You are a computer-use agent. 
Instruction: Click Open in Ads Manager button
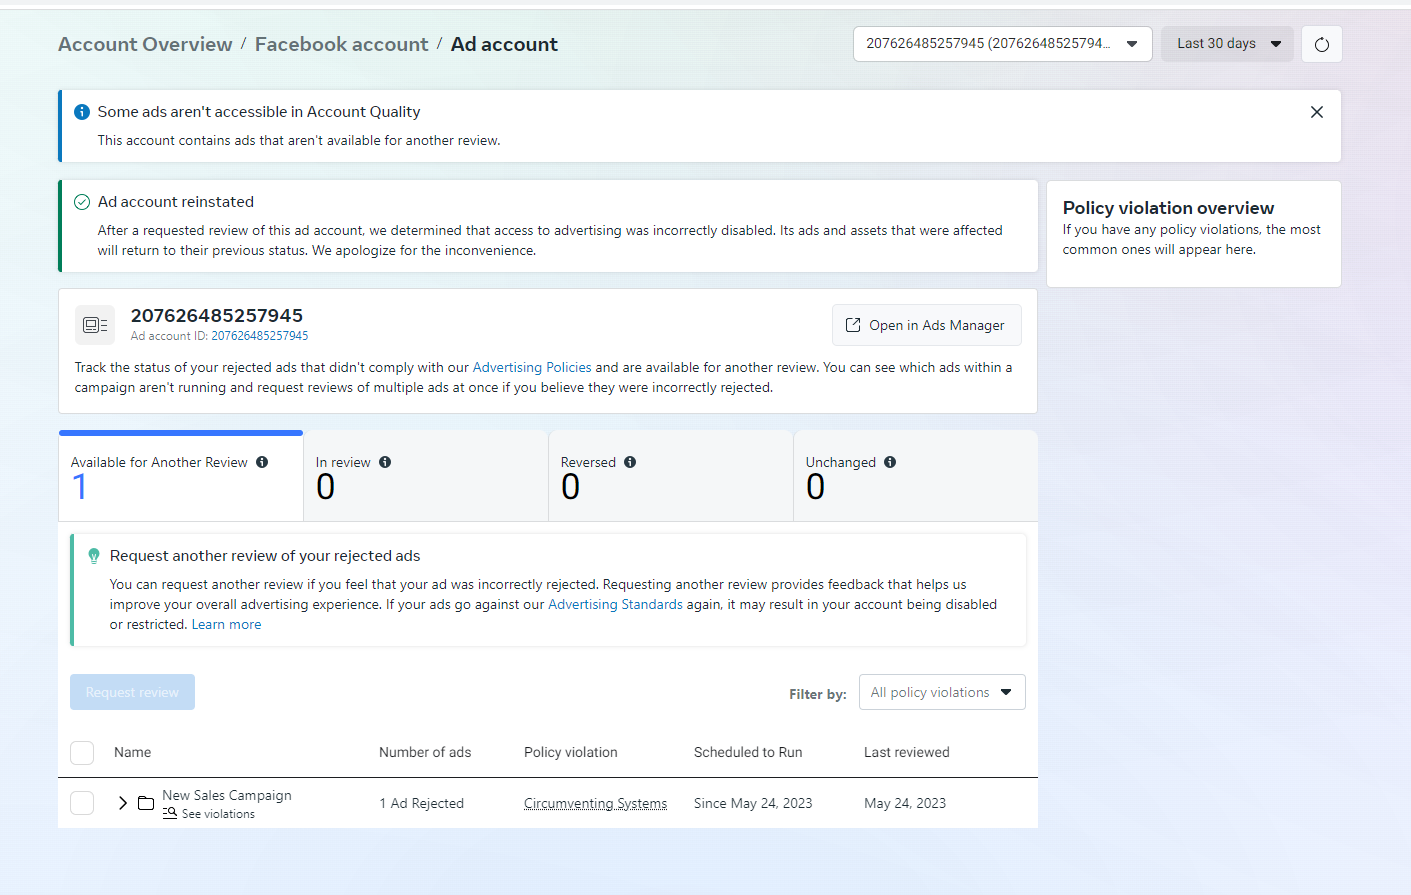pos(927,325)
